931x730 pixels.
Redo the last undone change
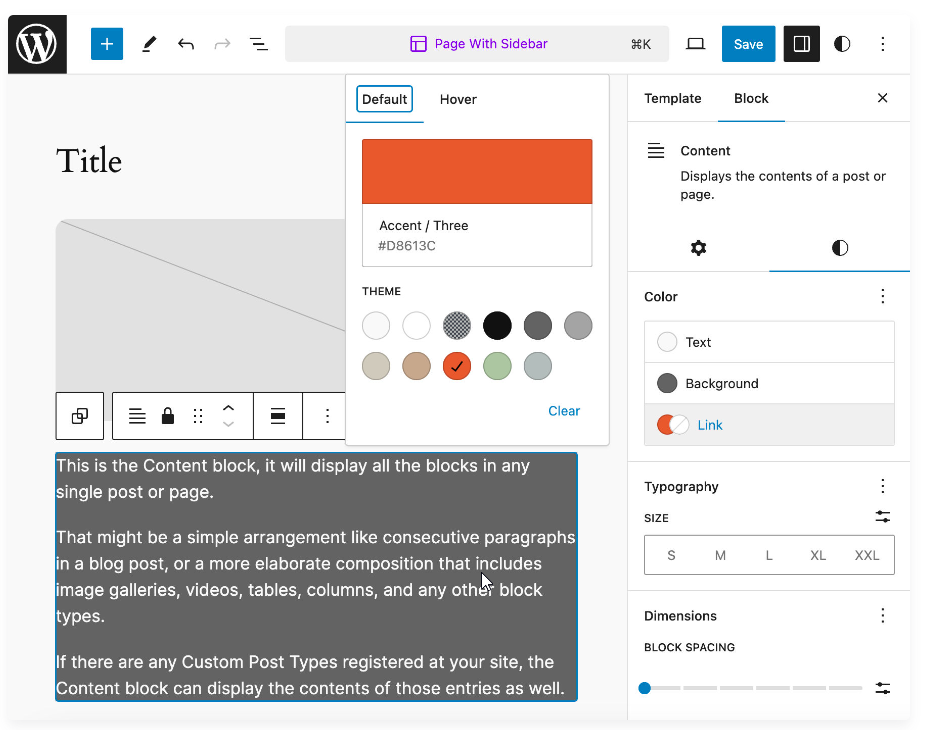click(222, 44)
